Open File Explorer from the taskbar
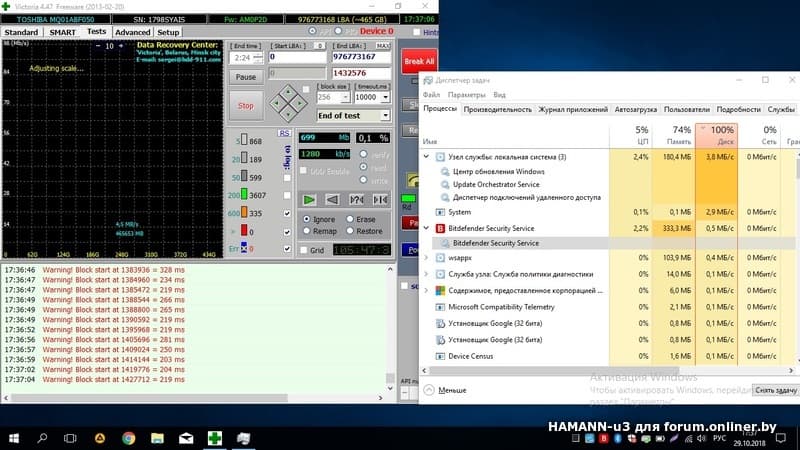 157,437
